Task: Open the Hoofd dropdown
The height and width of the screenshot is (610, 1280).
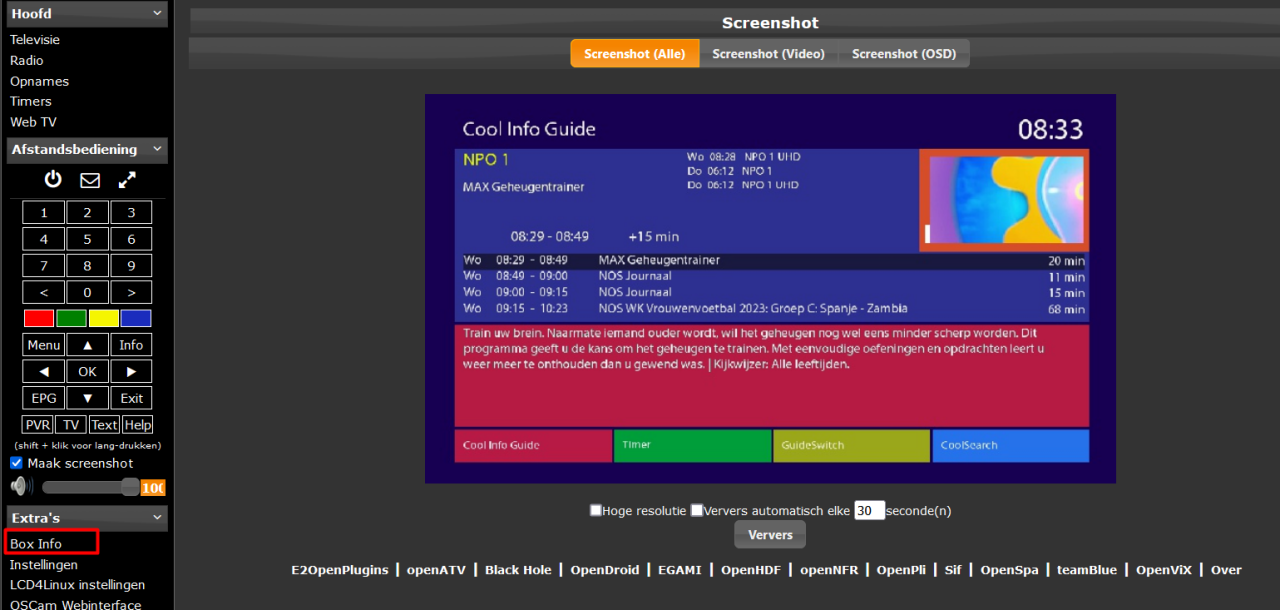Action: click(86, 13)
